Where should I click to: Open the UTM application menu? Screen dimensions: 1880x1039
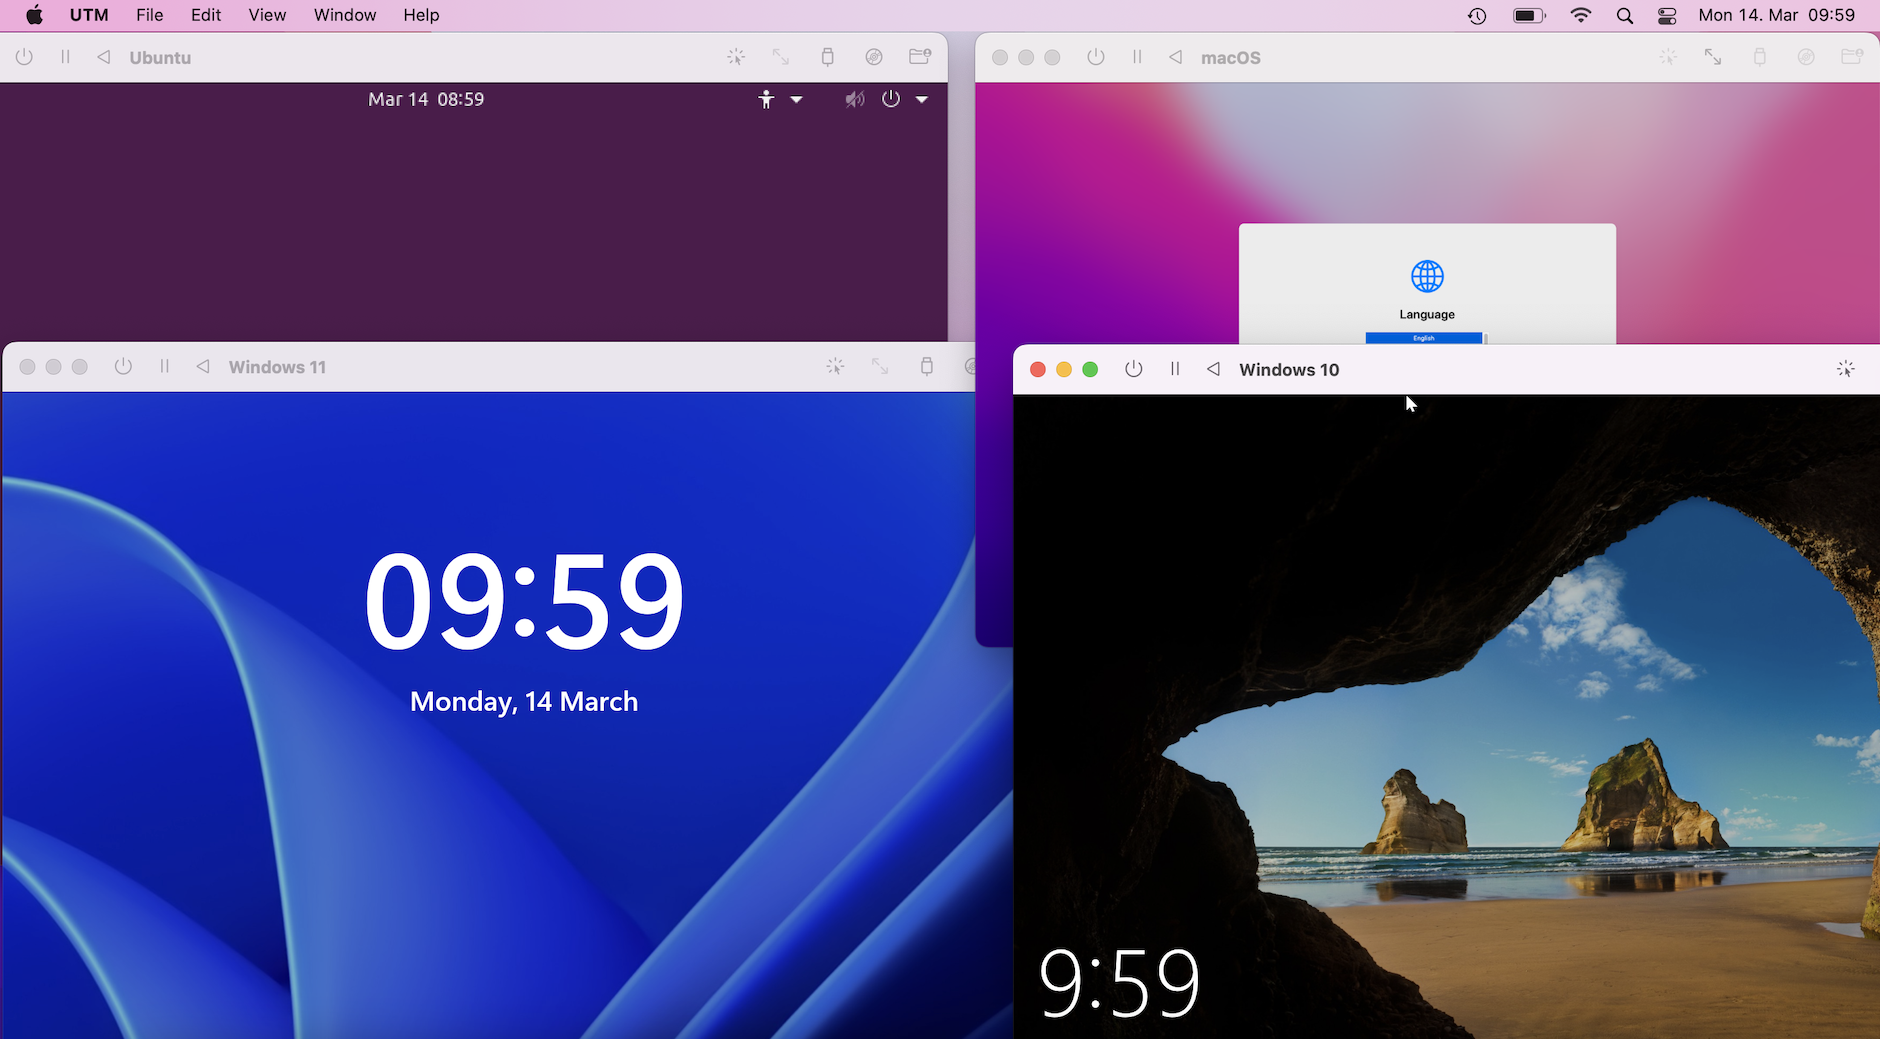pos(89,15)
